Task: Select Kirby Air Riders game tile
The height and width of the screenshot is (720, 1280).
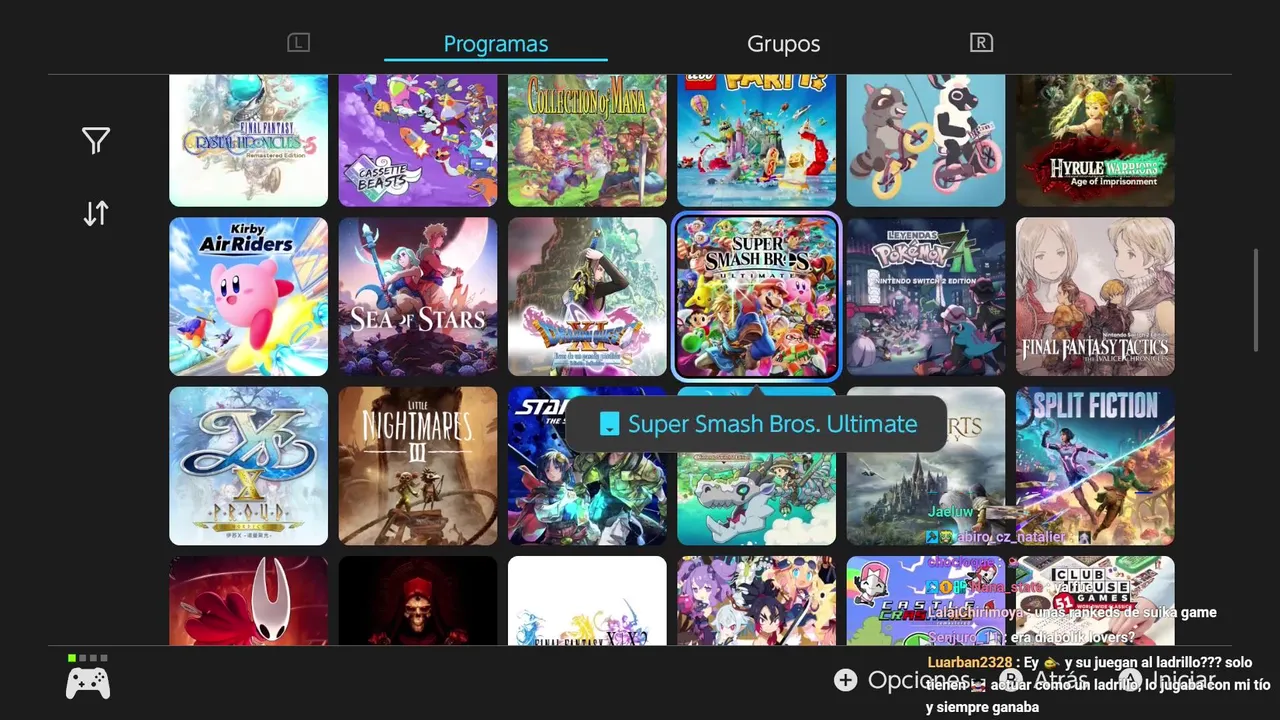Action: [x=249, y=297]
